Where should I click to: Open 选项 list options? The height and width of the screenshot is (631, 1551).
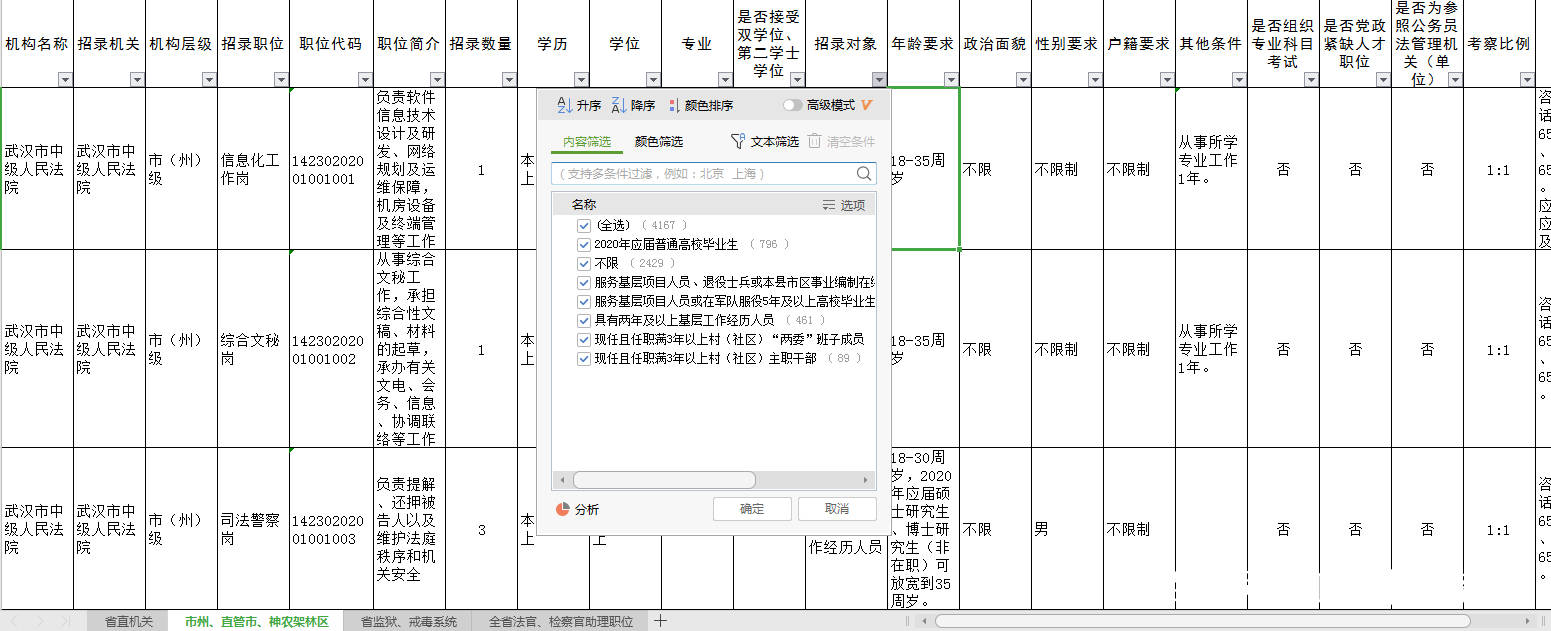pyautogui.click(x=843, y=205)
